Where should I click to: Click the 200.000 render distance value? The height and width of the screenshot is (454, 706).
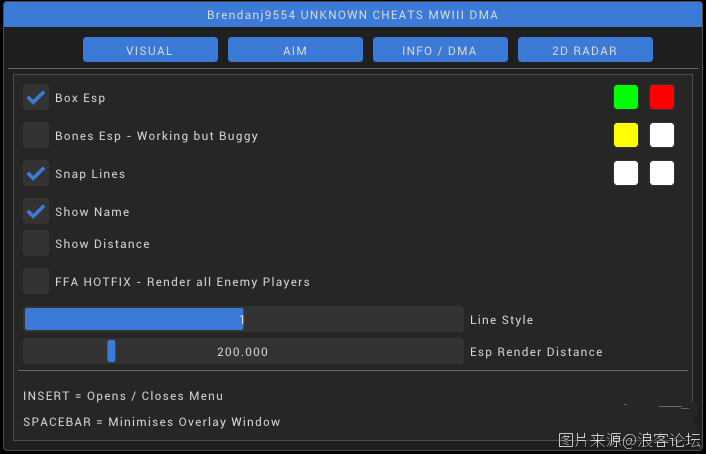(243, 352)
